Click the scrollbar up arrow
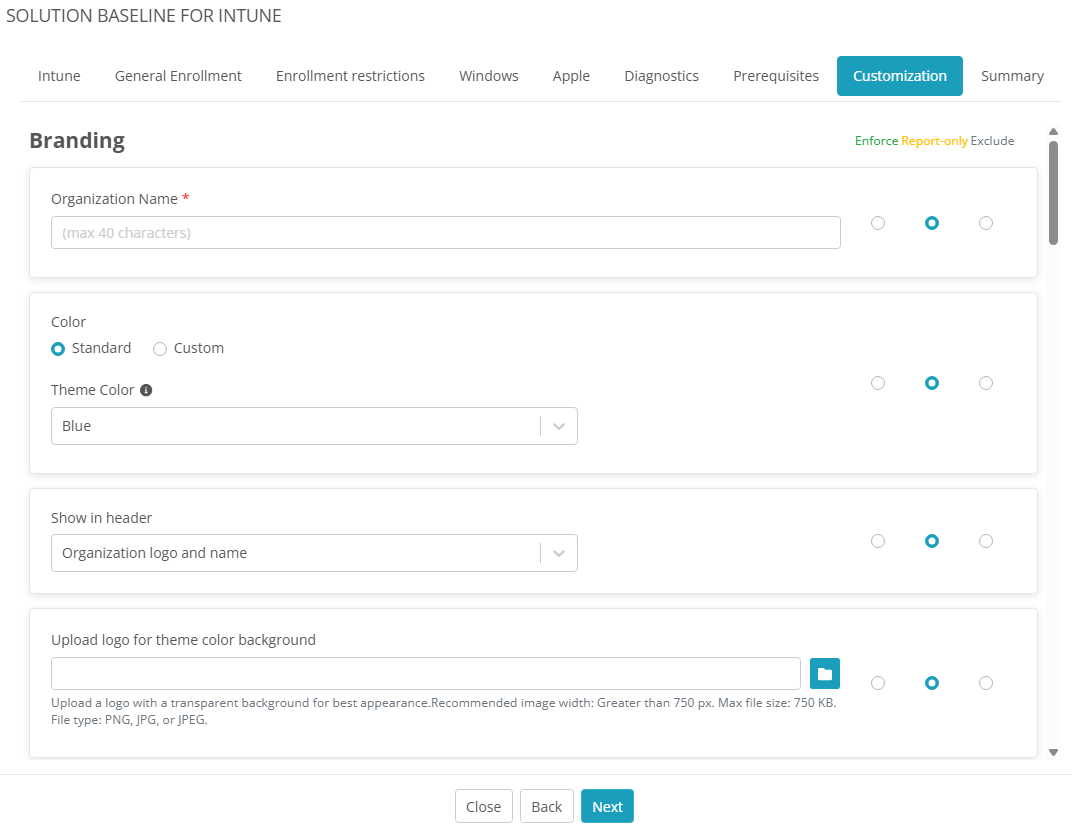 point(1054,131)
